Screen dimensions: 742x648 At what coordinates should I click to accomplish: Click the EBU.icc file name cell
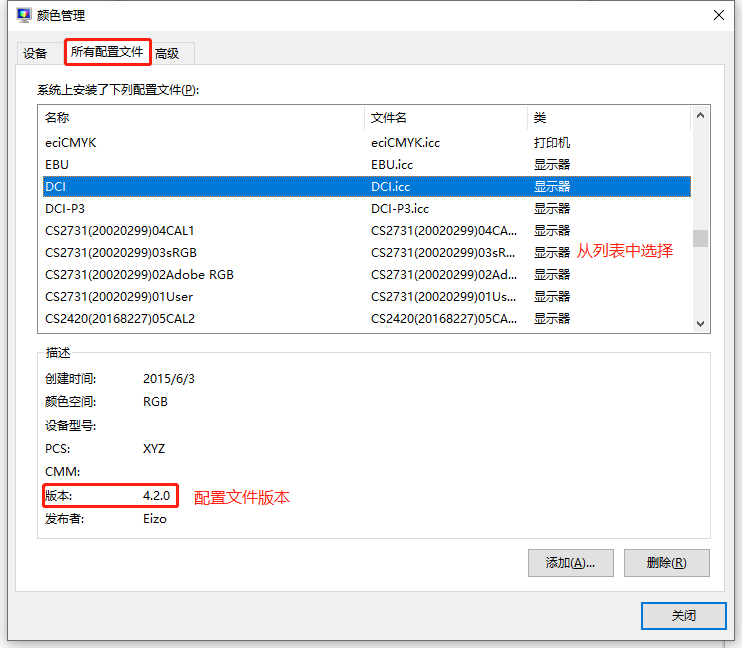[392, 165]
